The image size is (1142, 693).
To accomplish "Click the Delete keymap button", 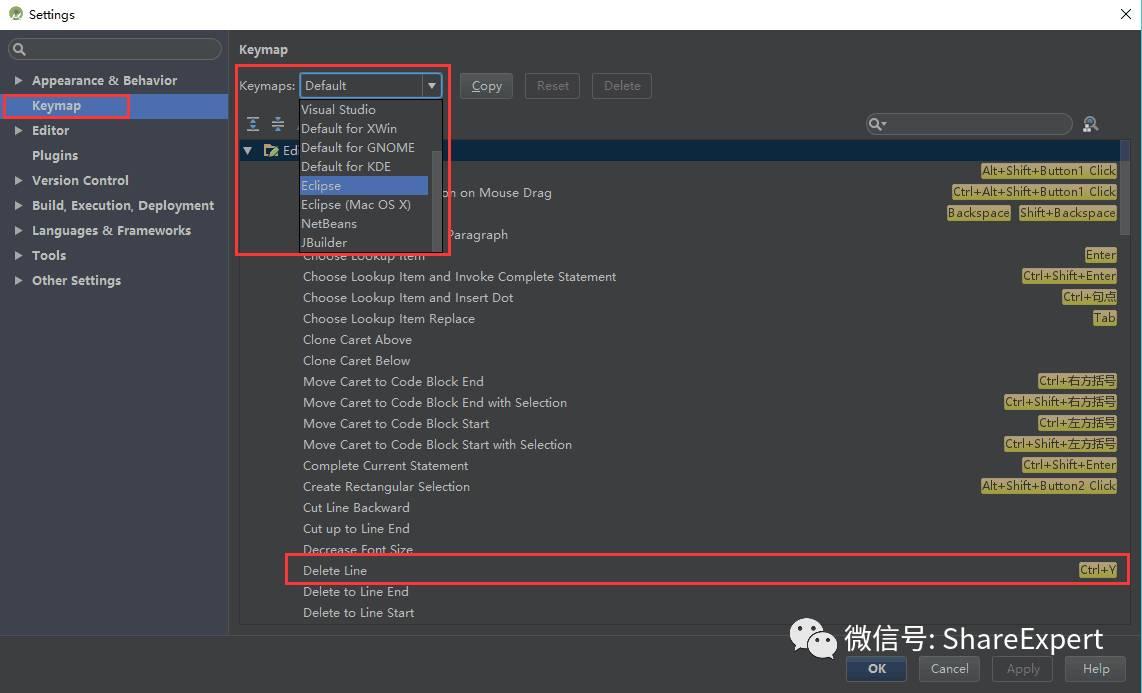I will 622,86.
